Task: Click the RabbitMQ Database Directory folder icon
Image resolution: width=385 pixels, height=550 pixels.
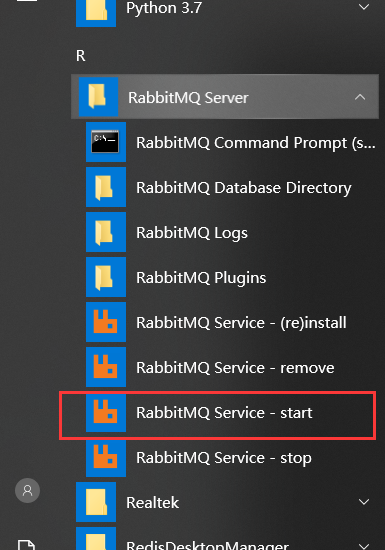Action: pyautogui.click(x=106, y=187)
